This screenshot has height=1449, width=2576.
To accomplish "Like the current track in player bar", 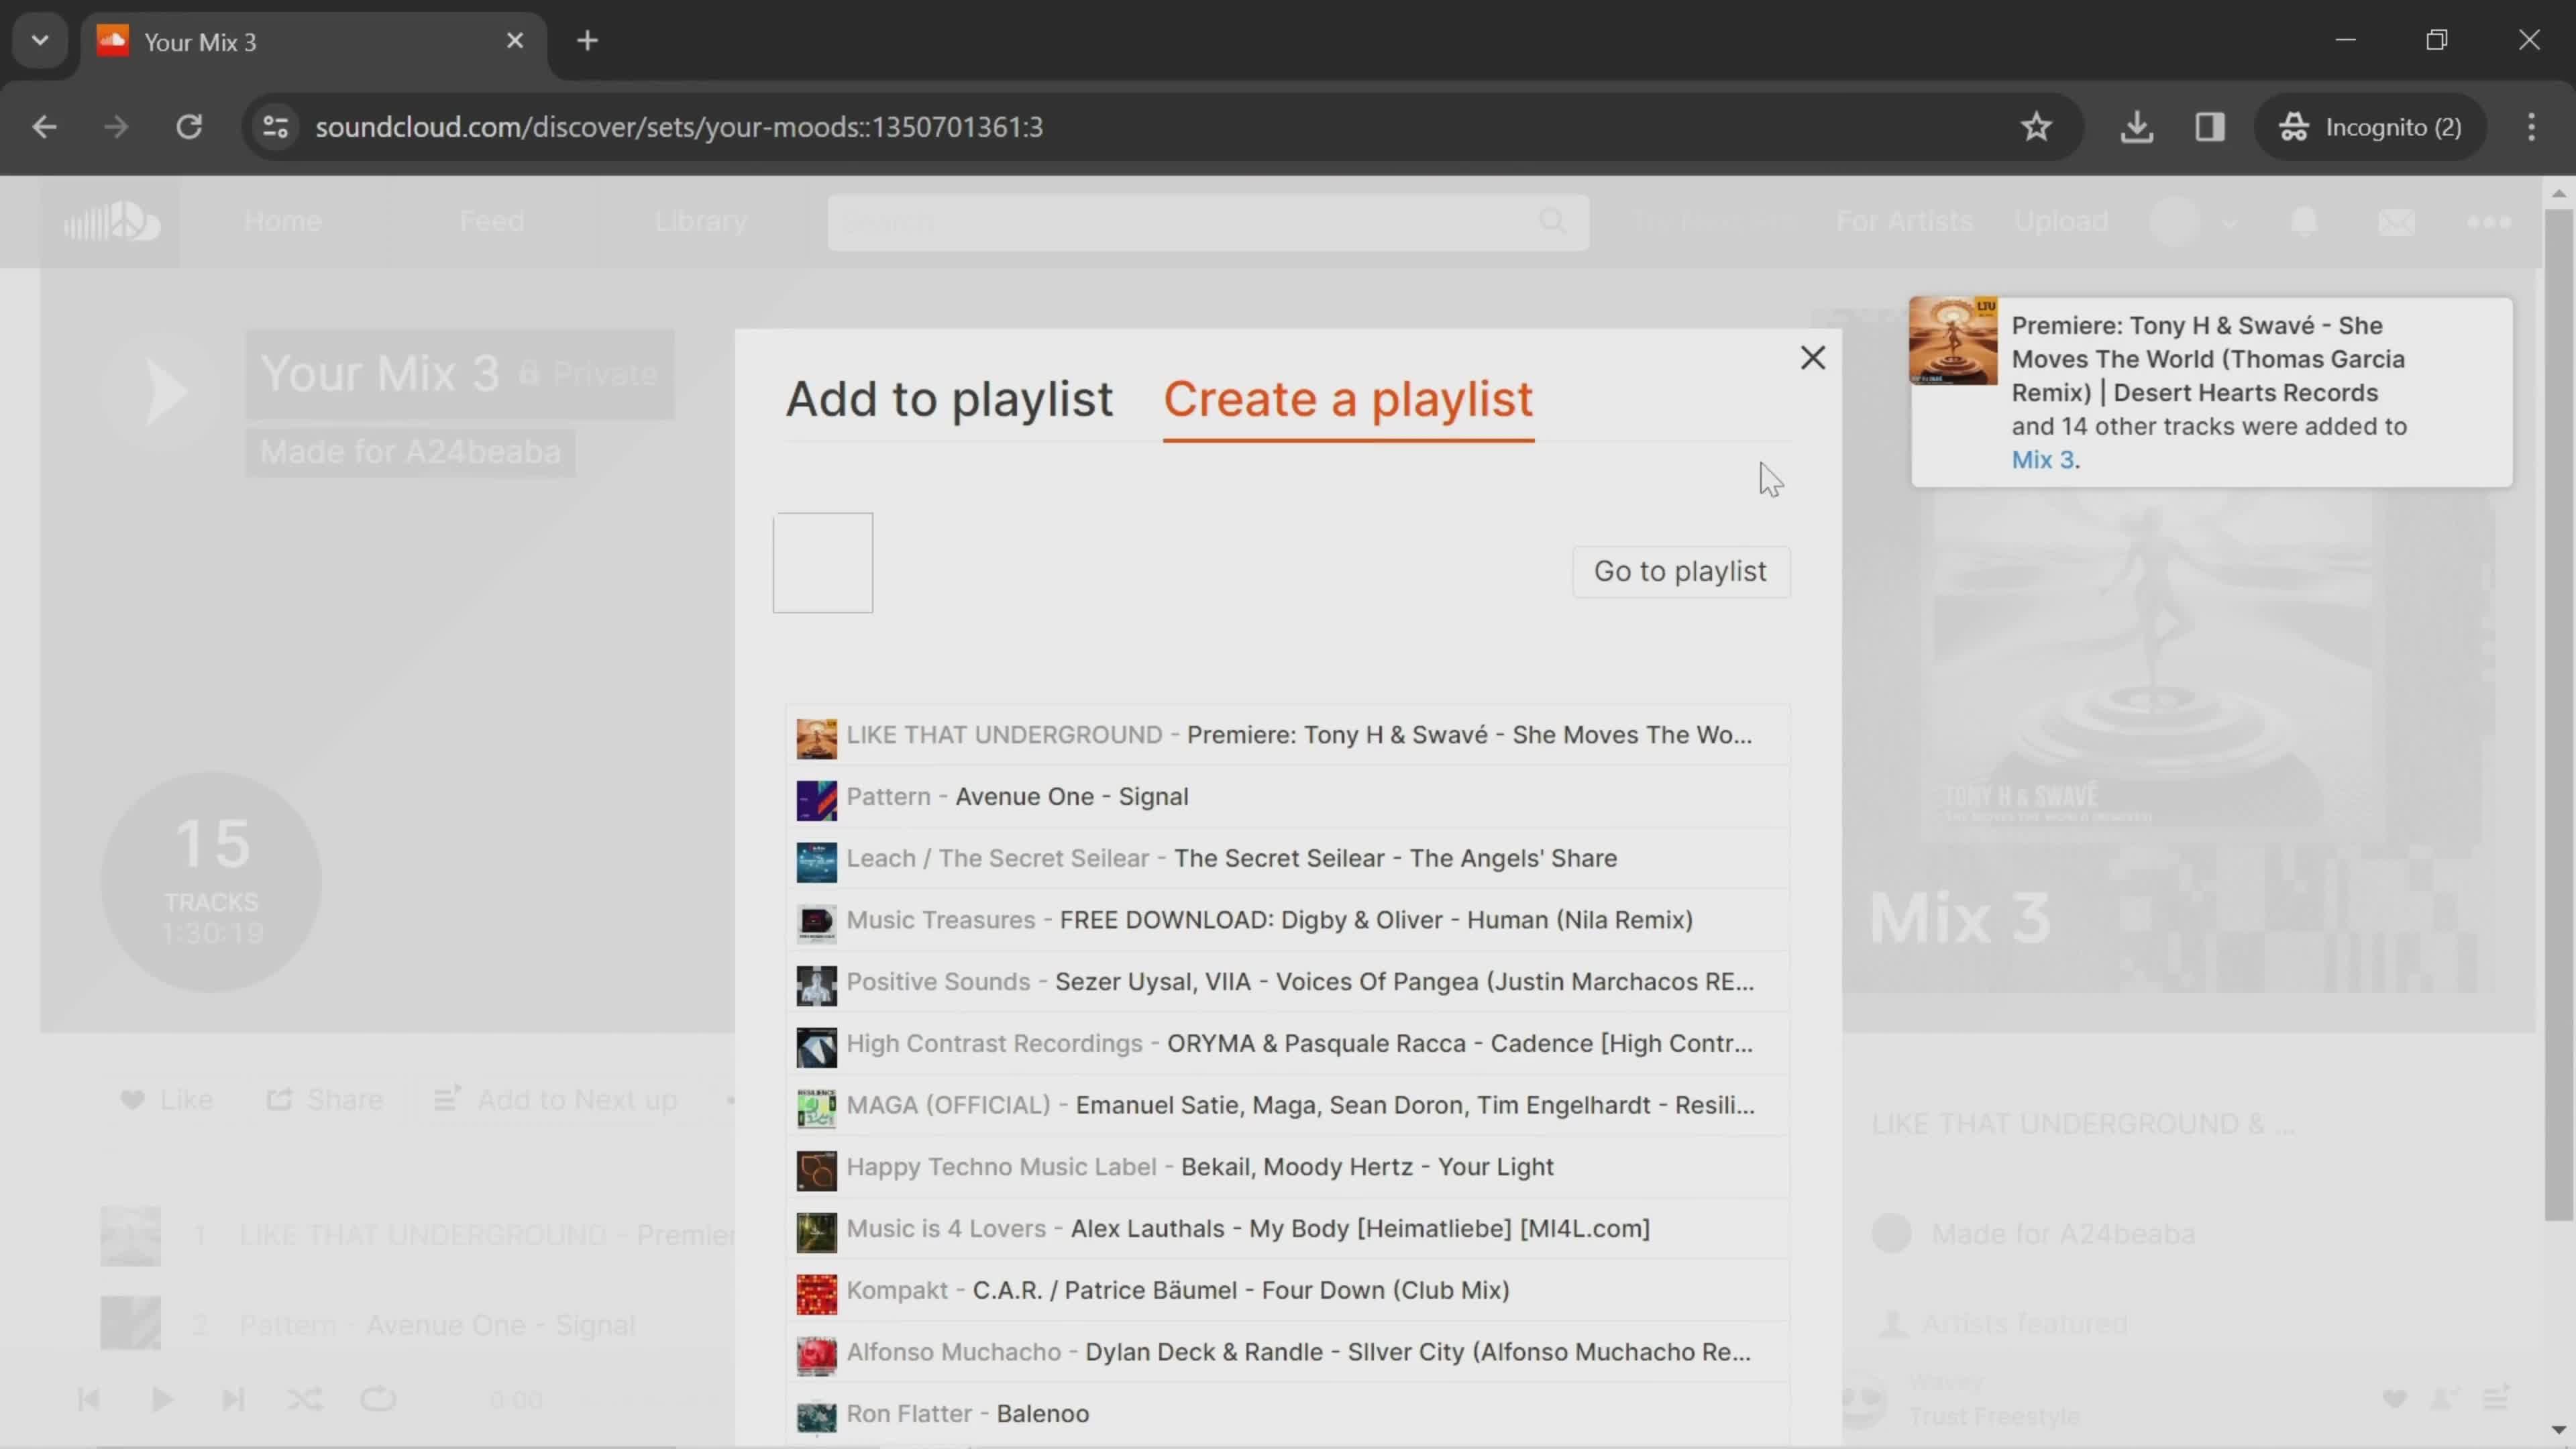I will [x=2394, y=1399].
